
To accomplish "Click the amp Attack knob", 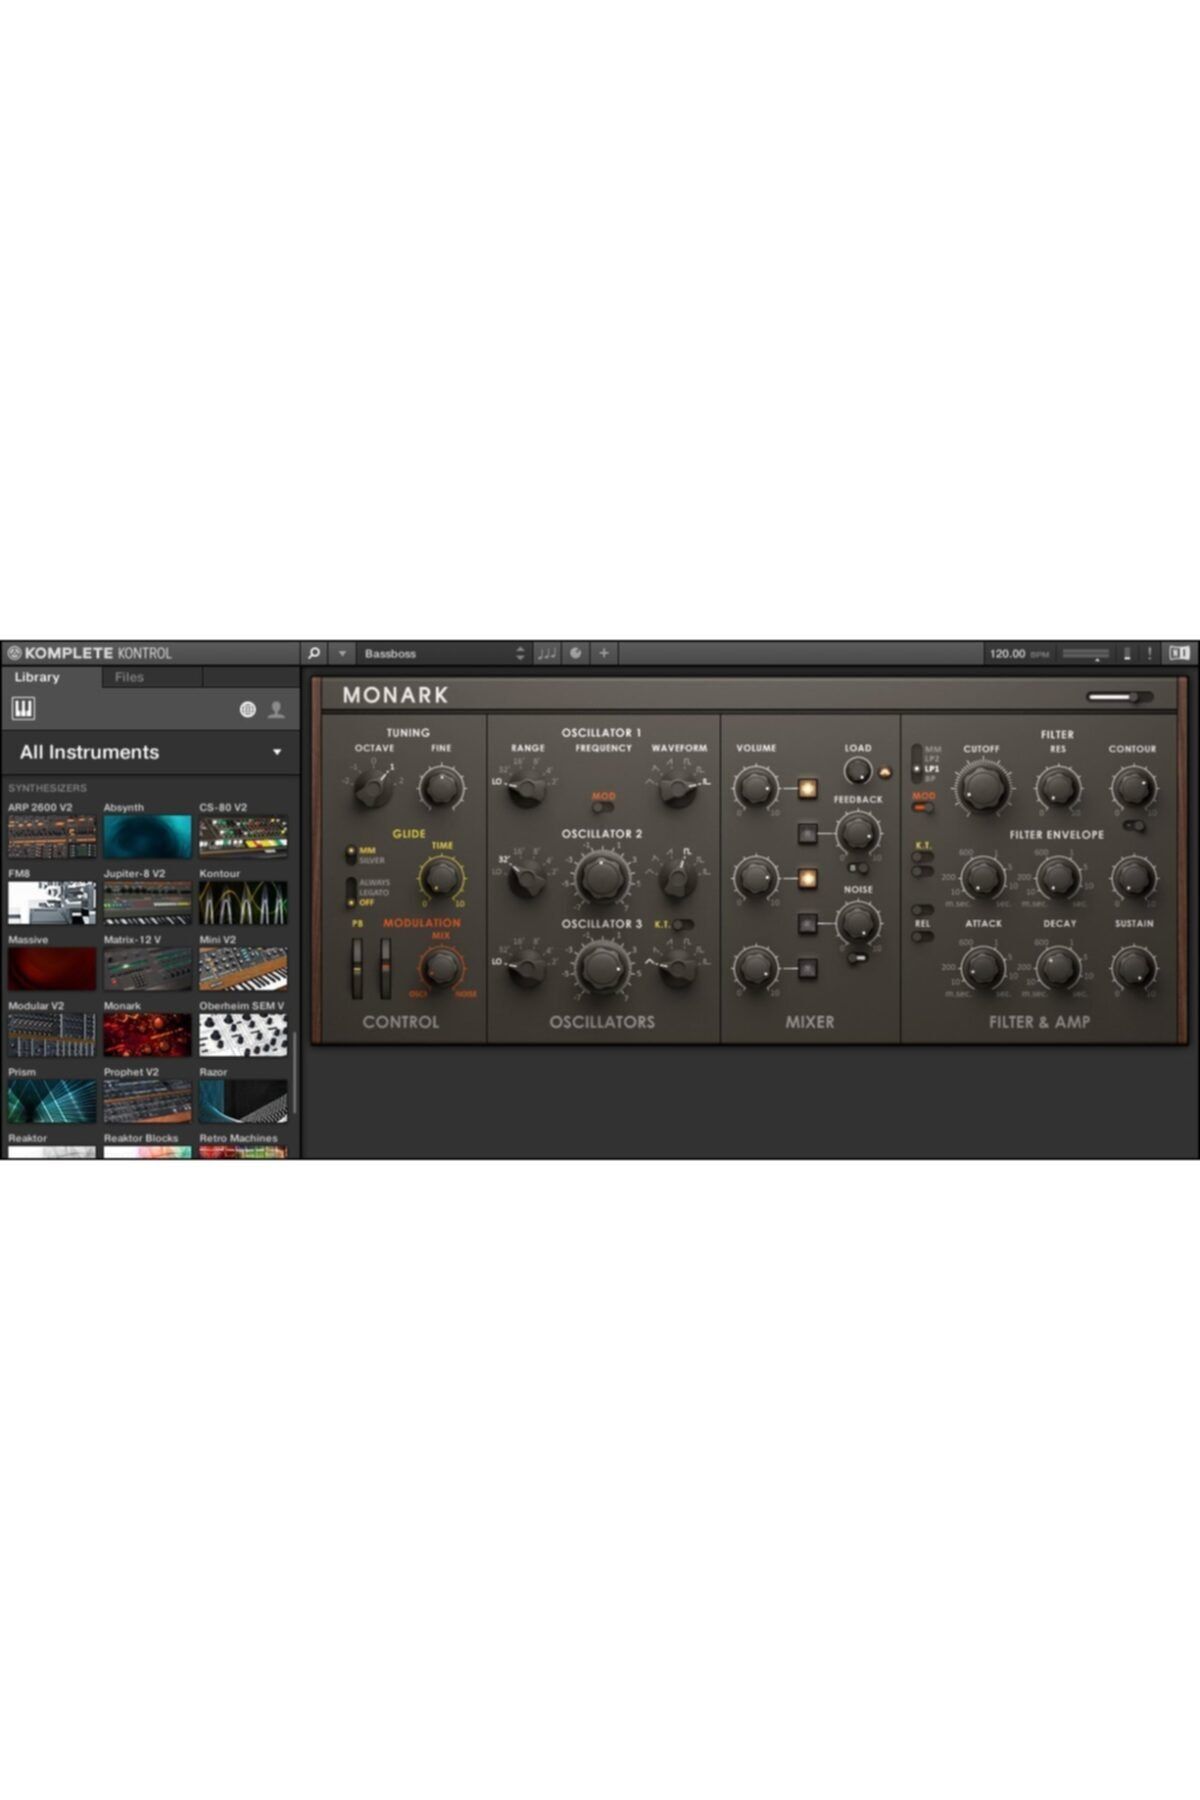I will [x=982, y=968].
